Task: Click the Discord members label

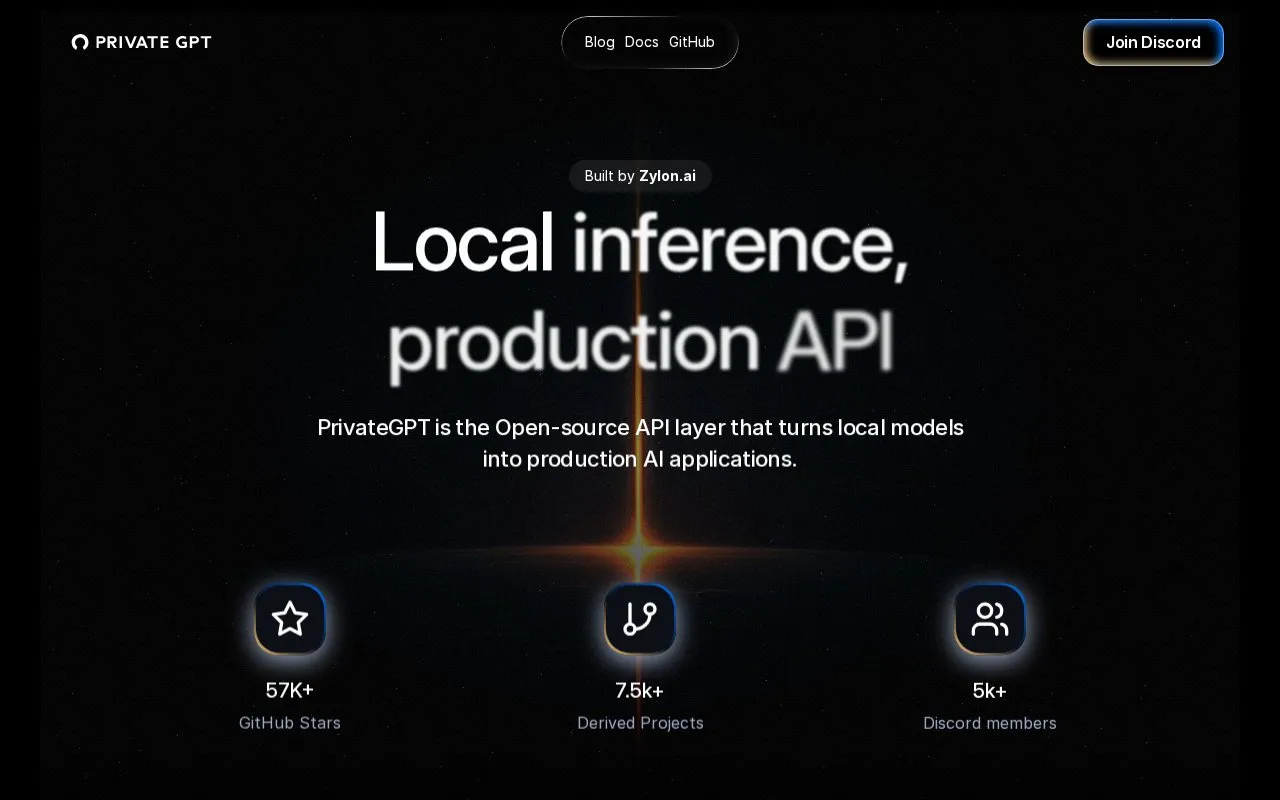Action: pos(990,723)
